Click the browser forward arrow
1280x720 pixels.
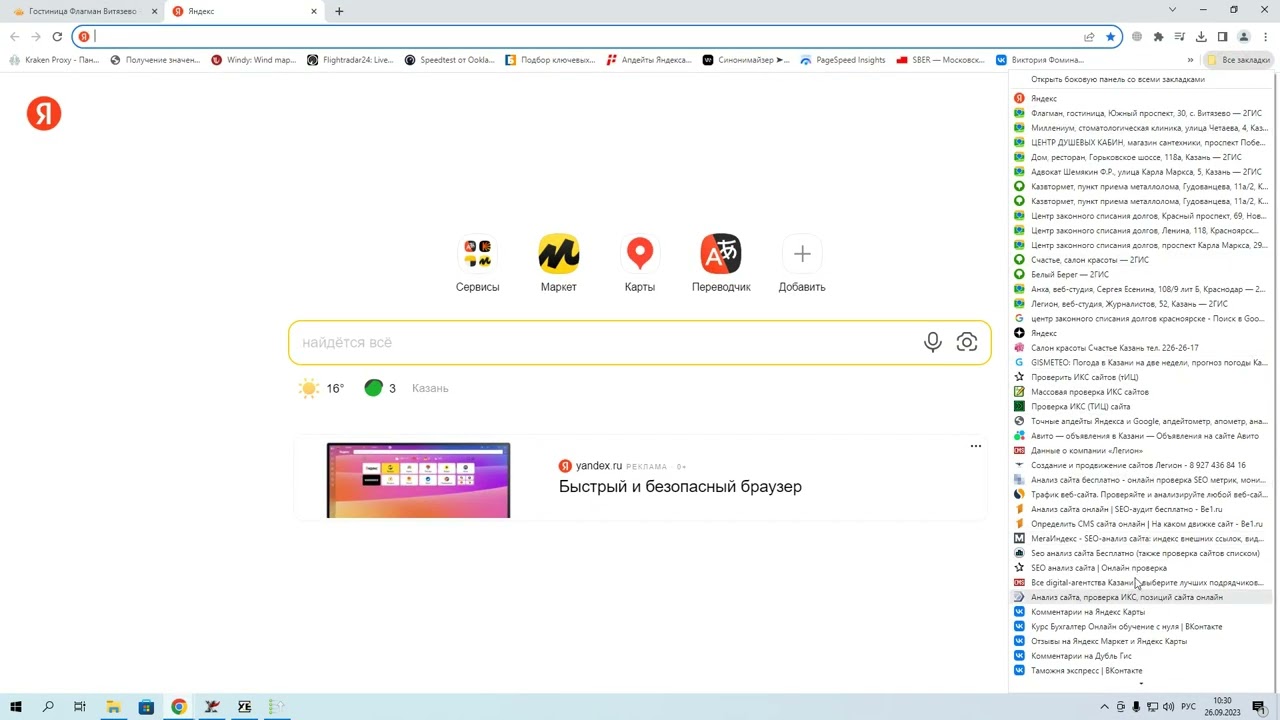tap(35, 37)
